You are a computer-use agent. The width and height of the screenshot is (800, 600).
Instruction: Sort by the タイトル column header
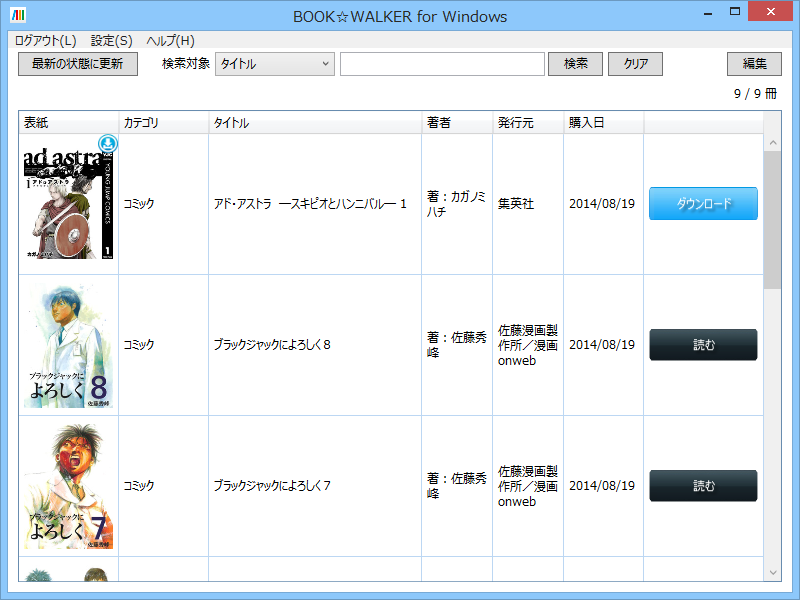point(315,122)
